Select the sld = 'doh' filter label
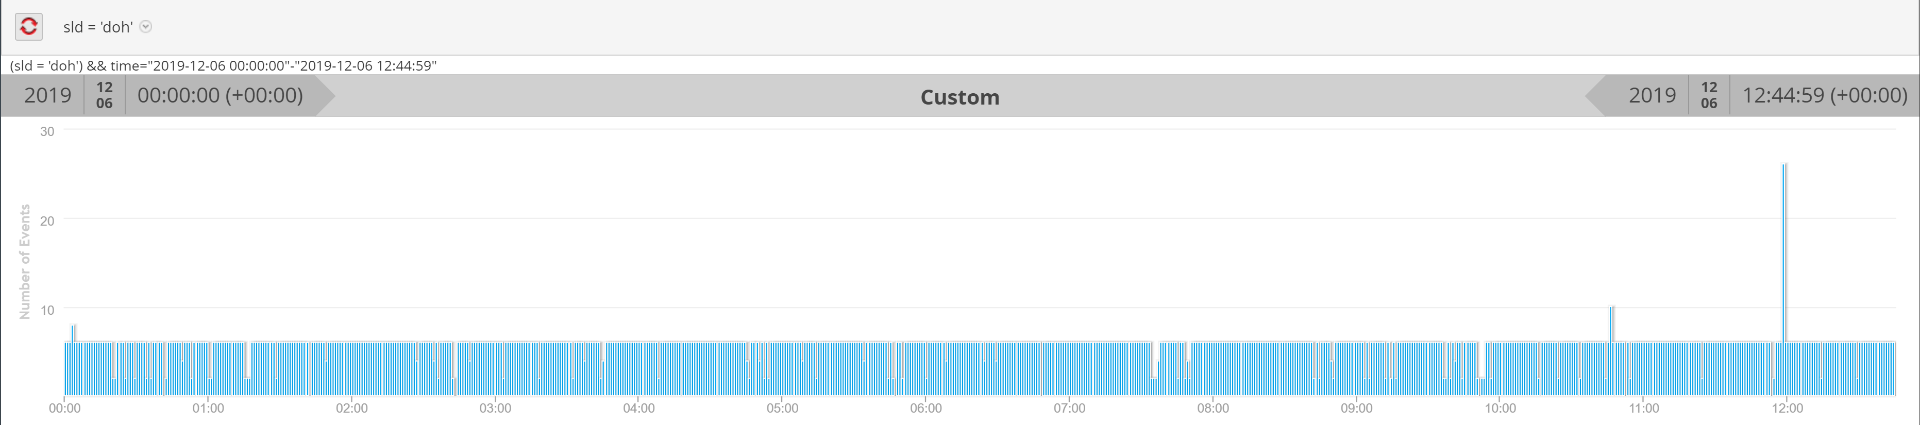 tap(97, 27)
